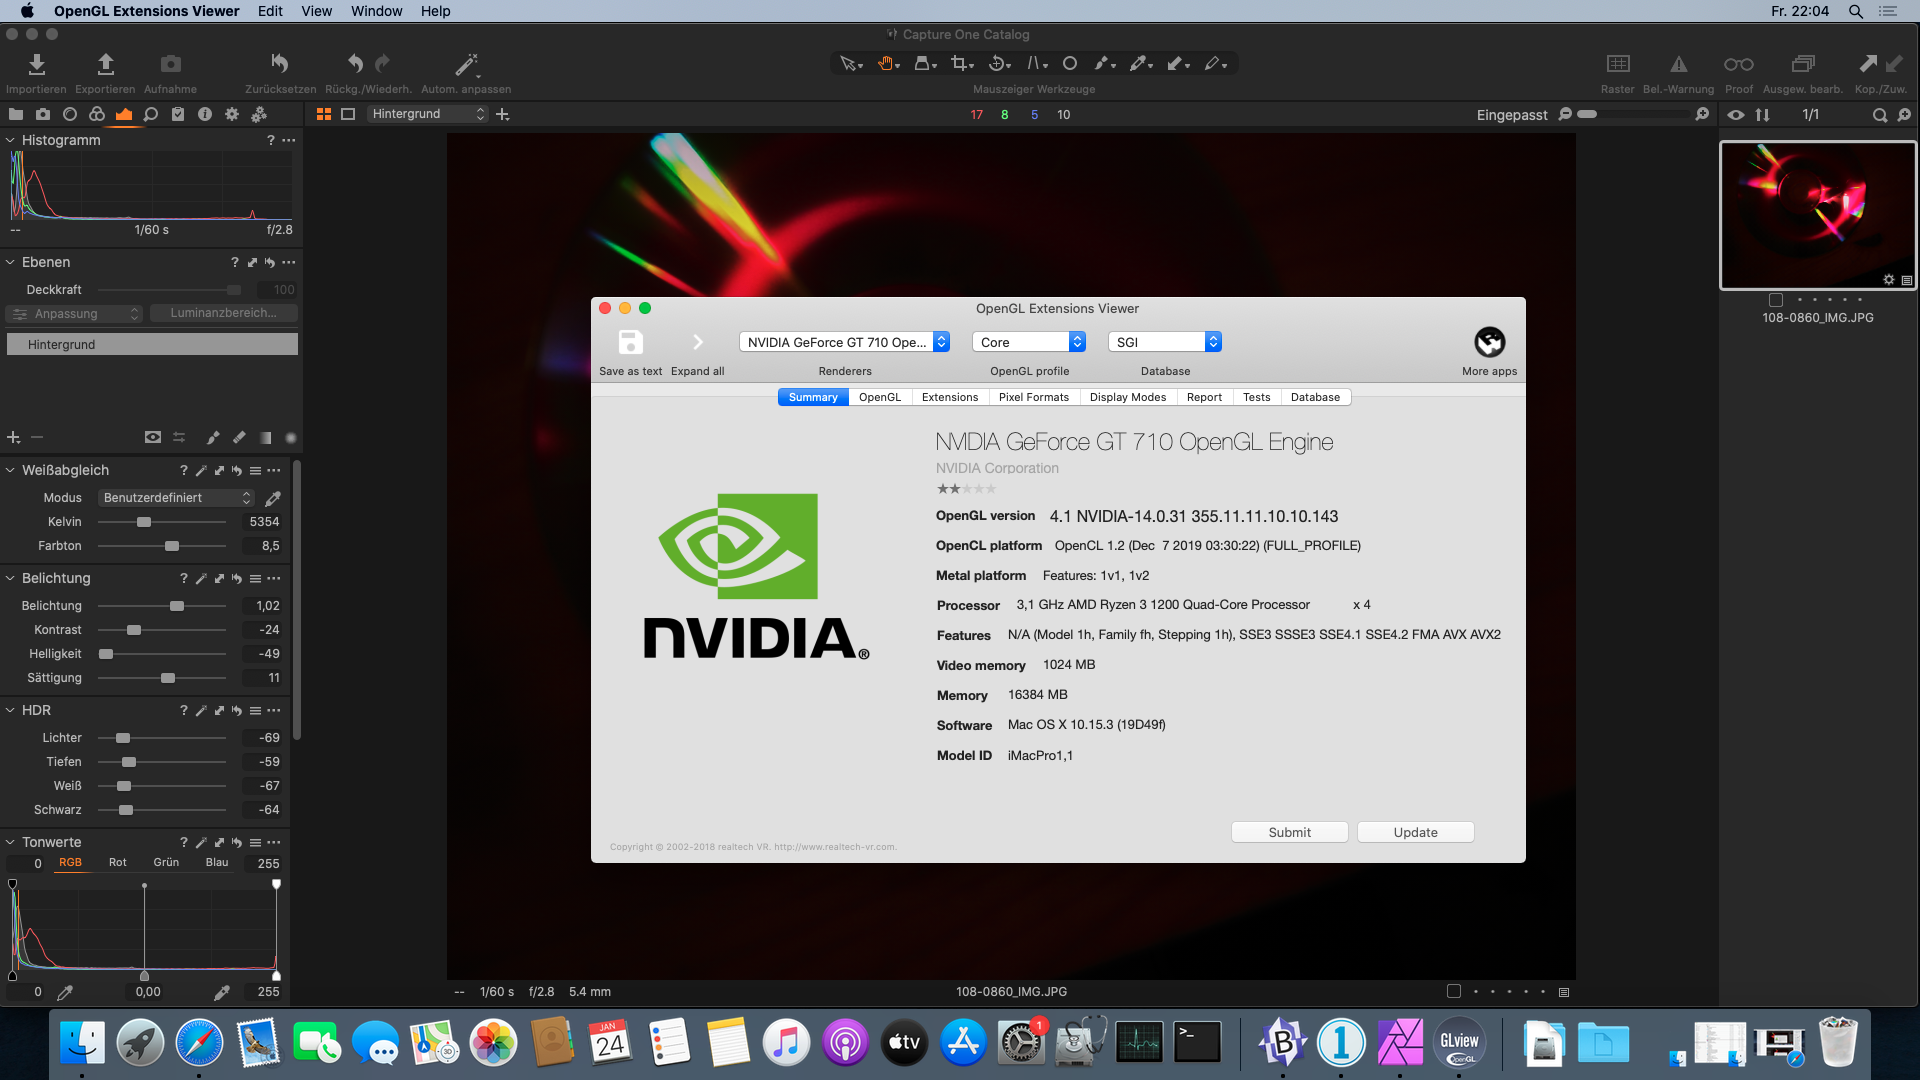The height and width of the screenshot is (1080, 1920).
Task: Click the Update button
Action: click(1415, 832)
